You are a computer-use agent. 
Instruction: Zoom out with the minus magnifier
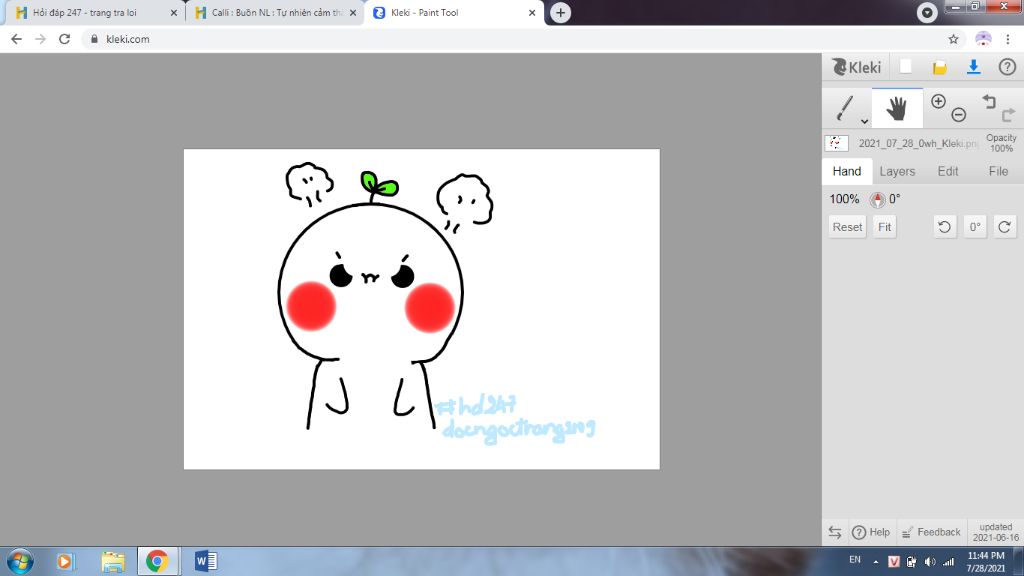point(959,115)
